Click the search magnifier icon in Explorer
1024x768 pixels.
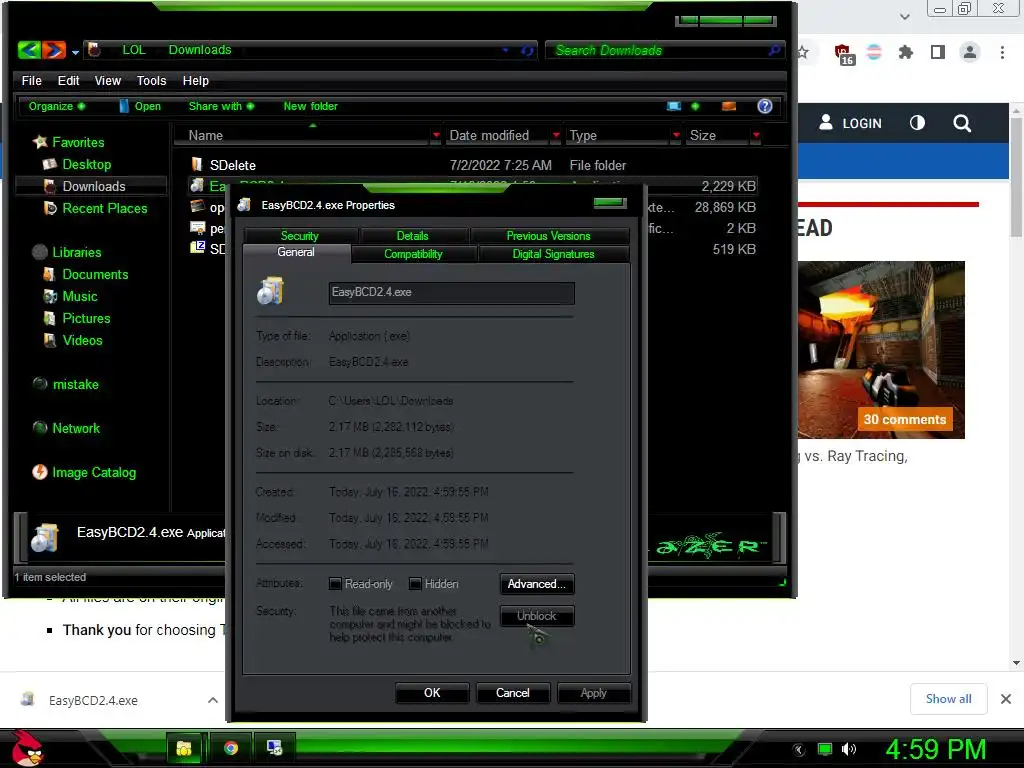tap(775, 50)
